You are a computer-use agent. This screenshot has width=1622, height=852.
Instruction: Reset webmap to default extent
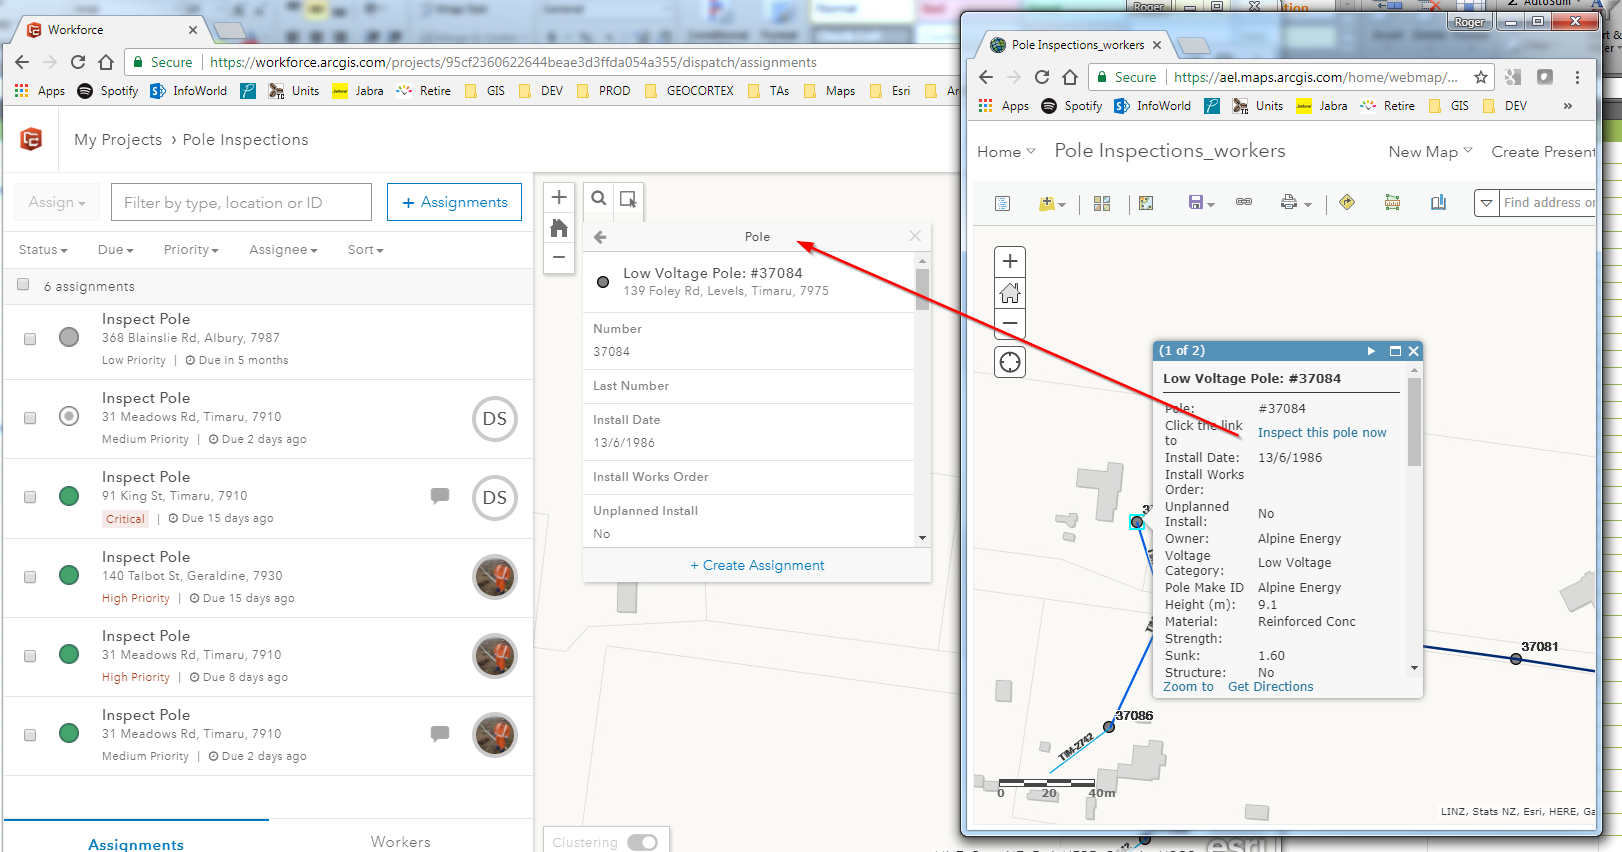[x=1010, y=293]
